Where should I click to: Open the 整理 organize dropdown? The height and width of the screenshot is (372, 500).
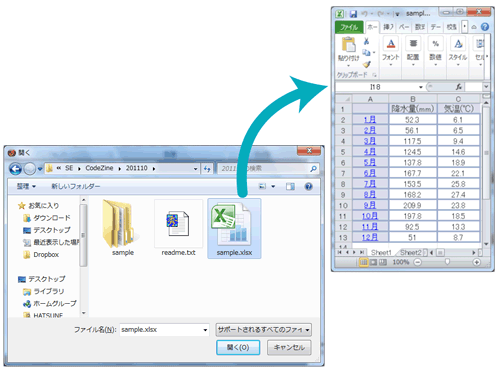coord(26,186)
